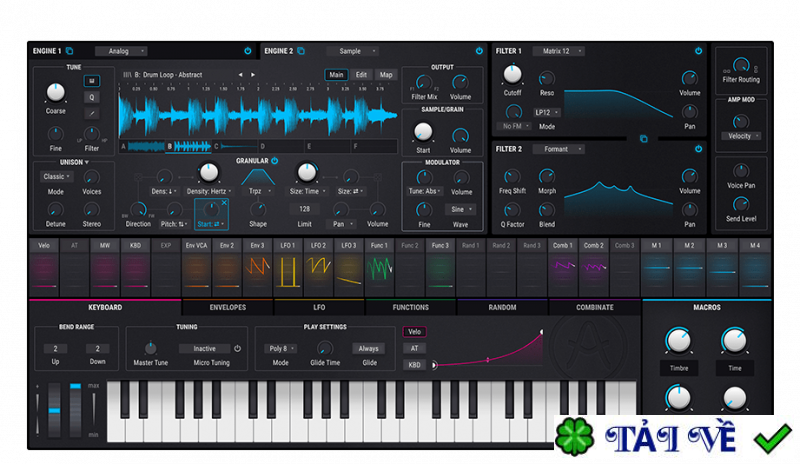Toggle Engine 1 power button
Viewport: 800px width, 464px height.
[247, 51]
